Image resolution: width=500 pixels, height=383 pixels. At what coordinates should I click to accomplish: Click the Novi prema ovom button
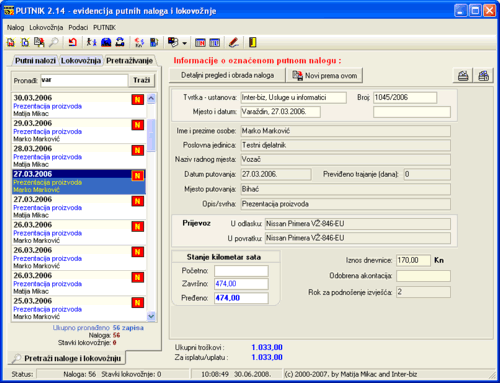325,76
